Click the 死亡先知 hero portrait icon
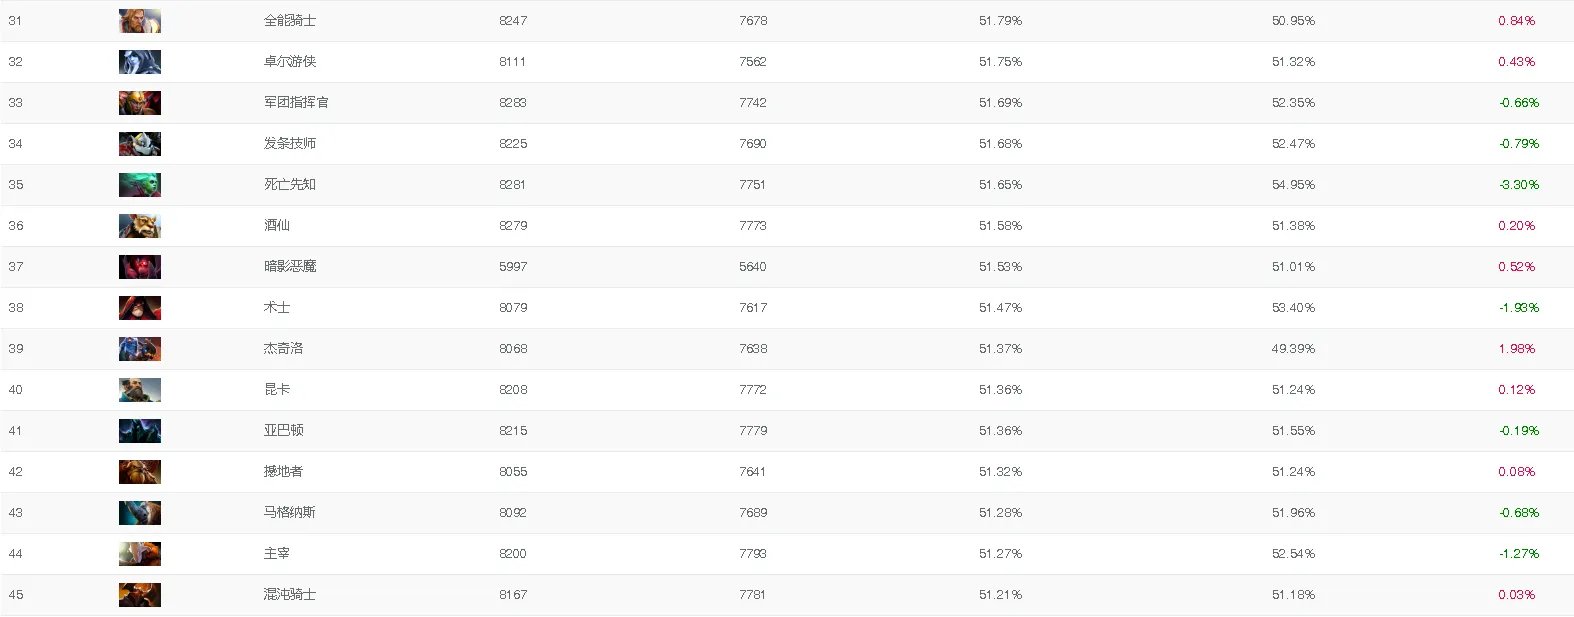The width and height of the screenshot is (1574, 617). pyautogui.click(x=139, y=184)
